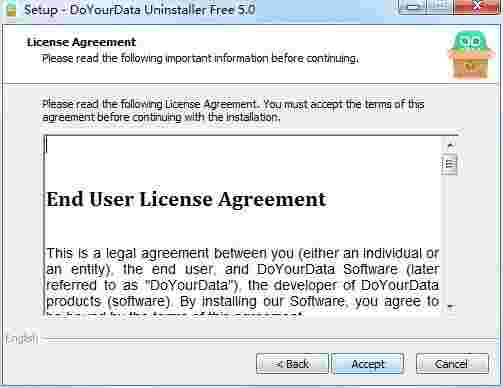Screen dimensions: 503x388
Task: Click the 'This is a legal agreement' paragraph
Action: point(242,282)
